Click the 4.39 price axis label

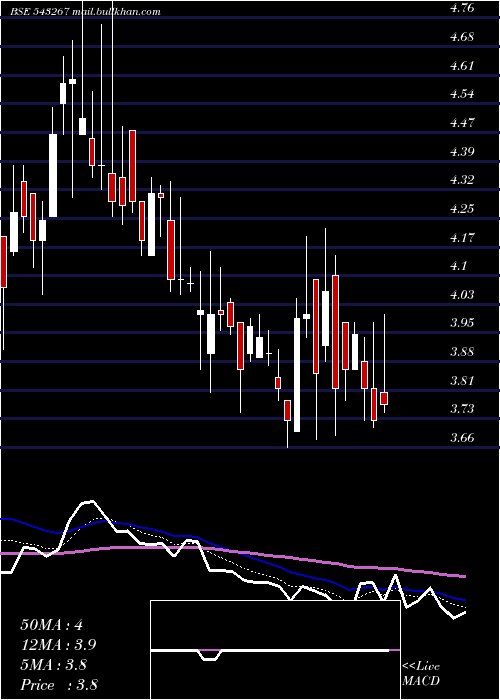(462, 151)
